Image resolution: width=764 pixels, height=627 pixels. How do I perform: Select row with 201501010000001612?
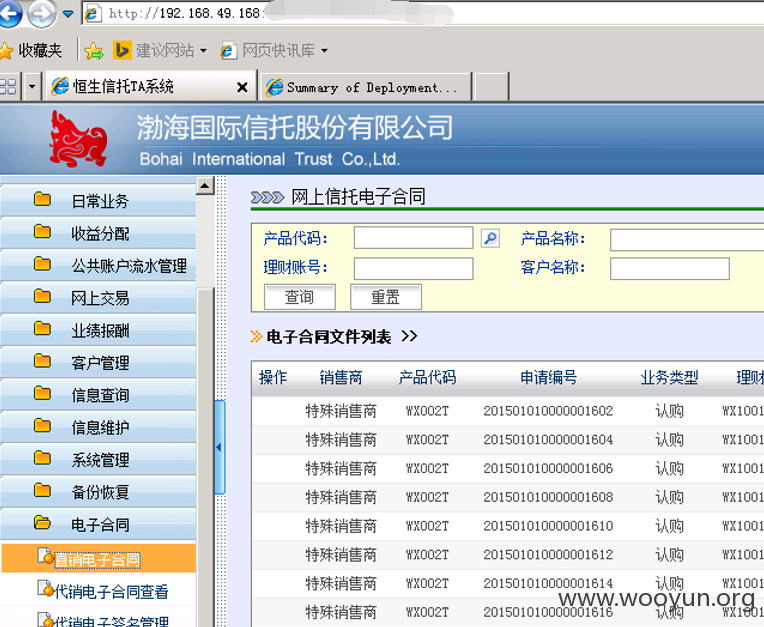[508, 554]
